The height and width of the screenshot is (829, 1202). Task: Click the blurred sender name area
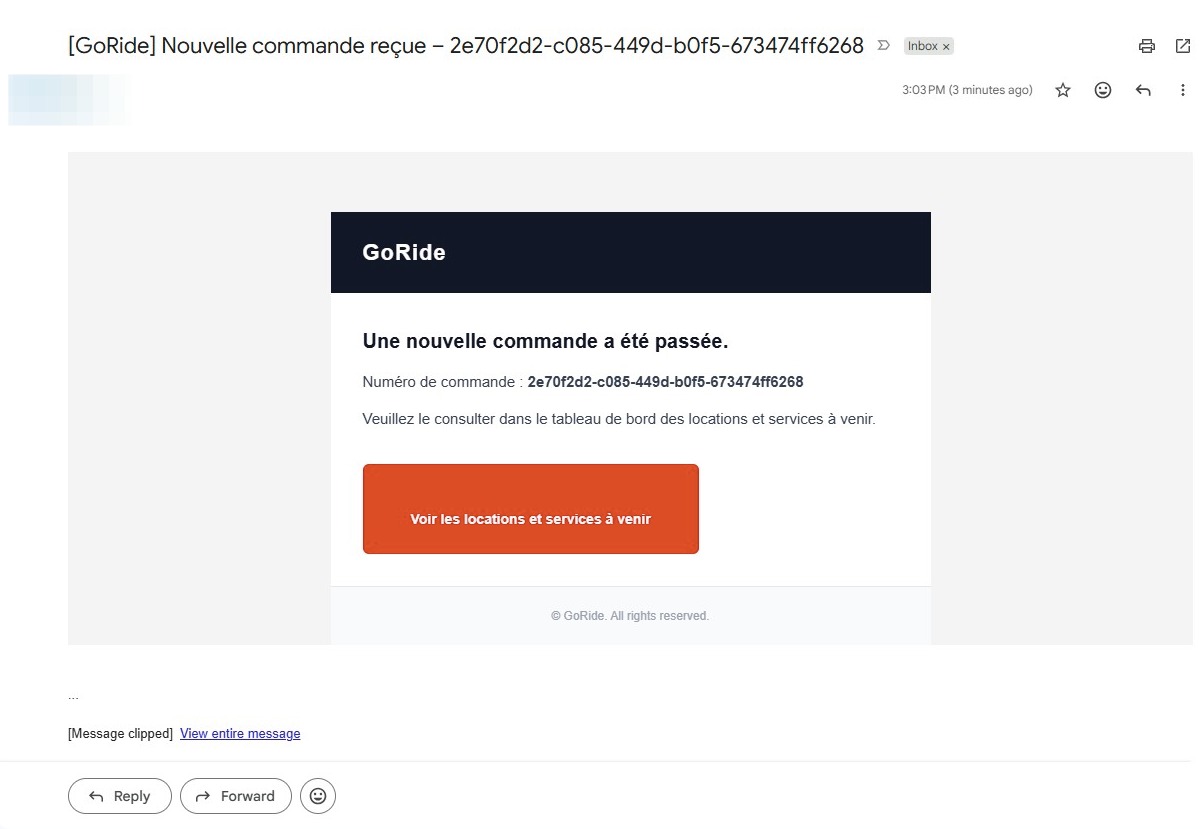pyautogui.click(x=68, y=100)
